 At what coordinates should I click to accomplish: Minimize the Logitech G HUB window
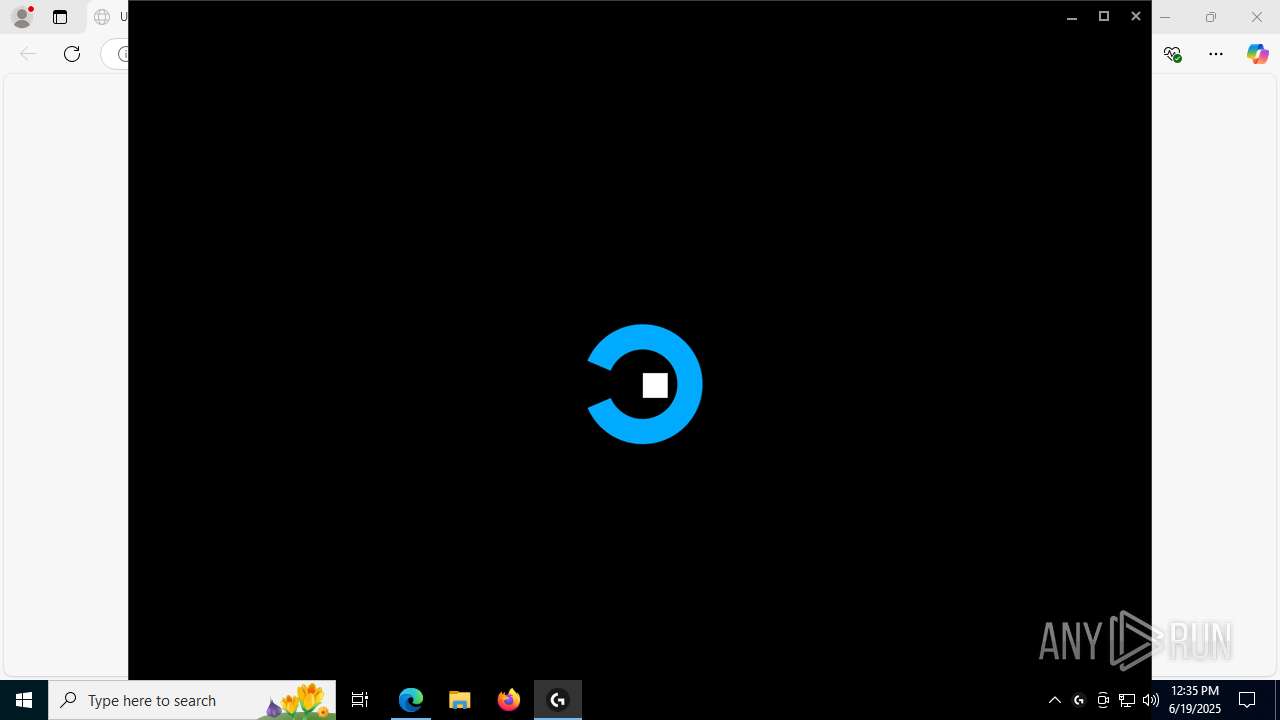(x=1072, y=16)
